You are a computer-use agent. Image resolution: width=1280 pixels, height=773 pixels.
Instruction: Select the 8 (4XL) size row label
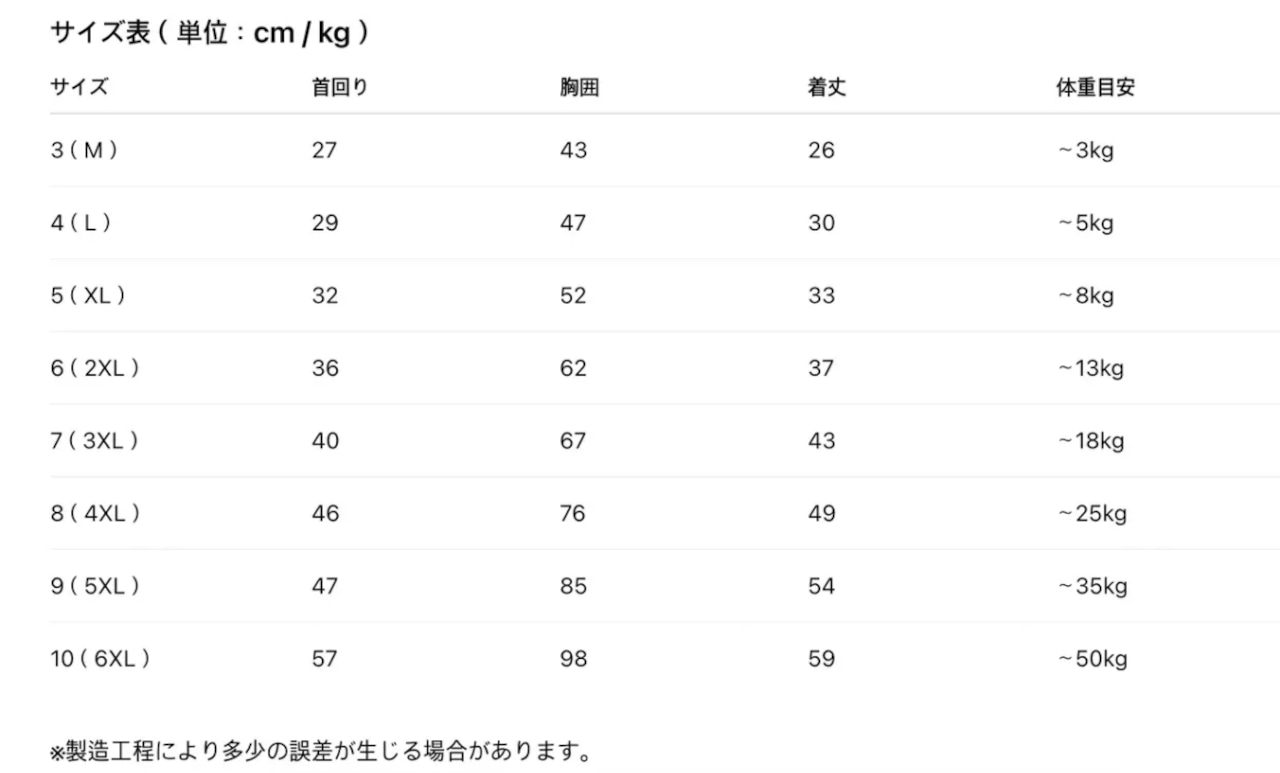point(95,514)
